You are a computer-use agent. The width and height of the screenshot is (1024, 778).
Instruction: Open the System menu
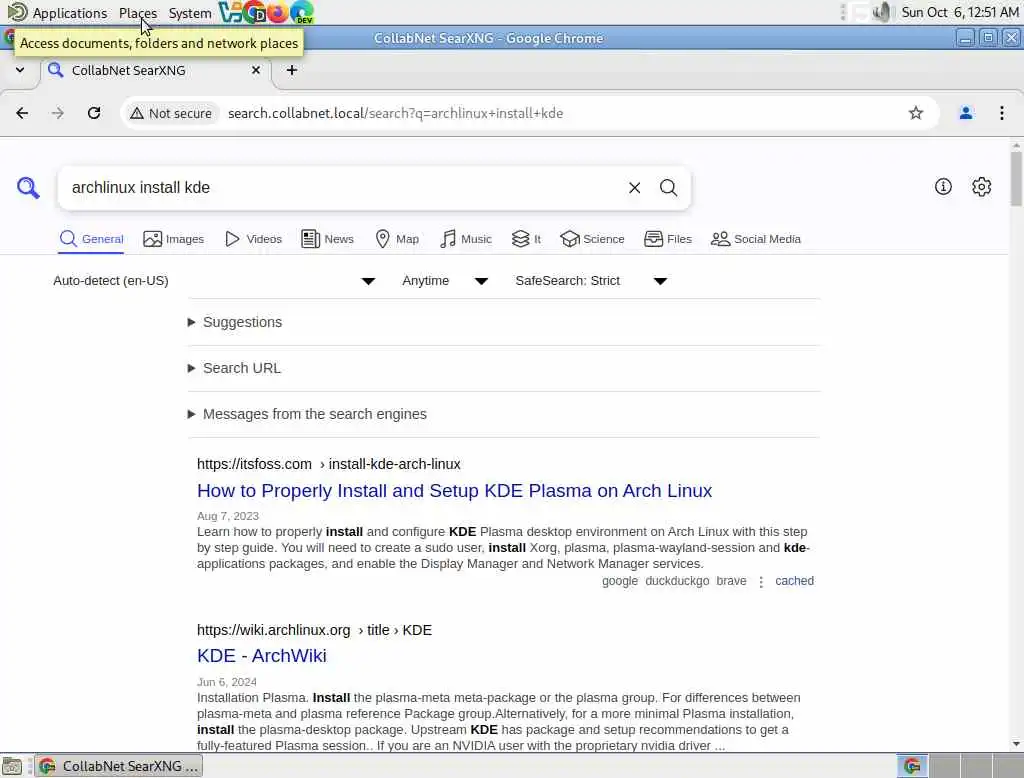[189, 12]
